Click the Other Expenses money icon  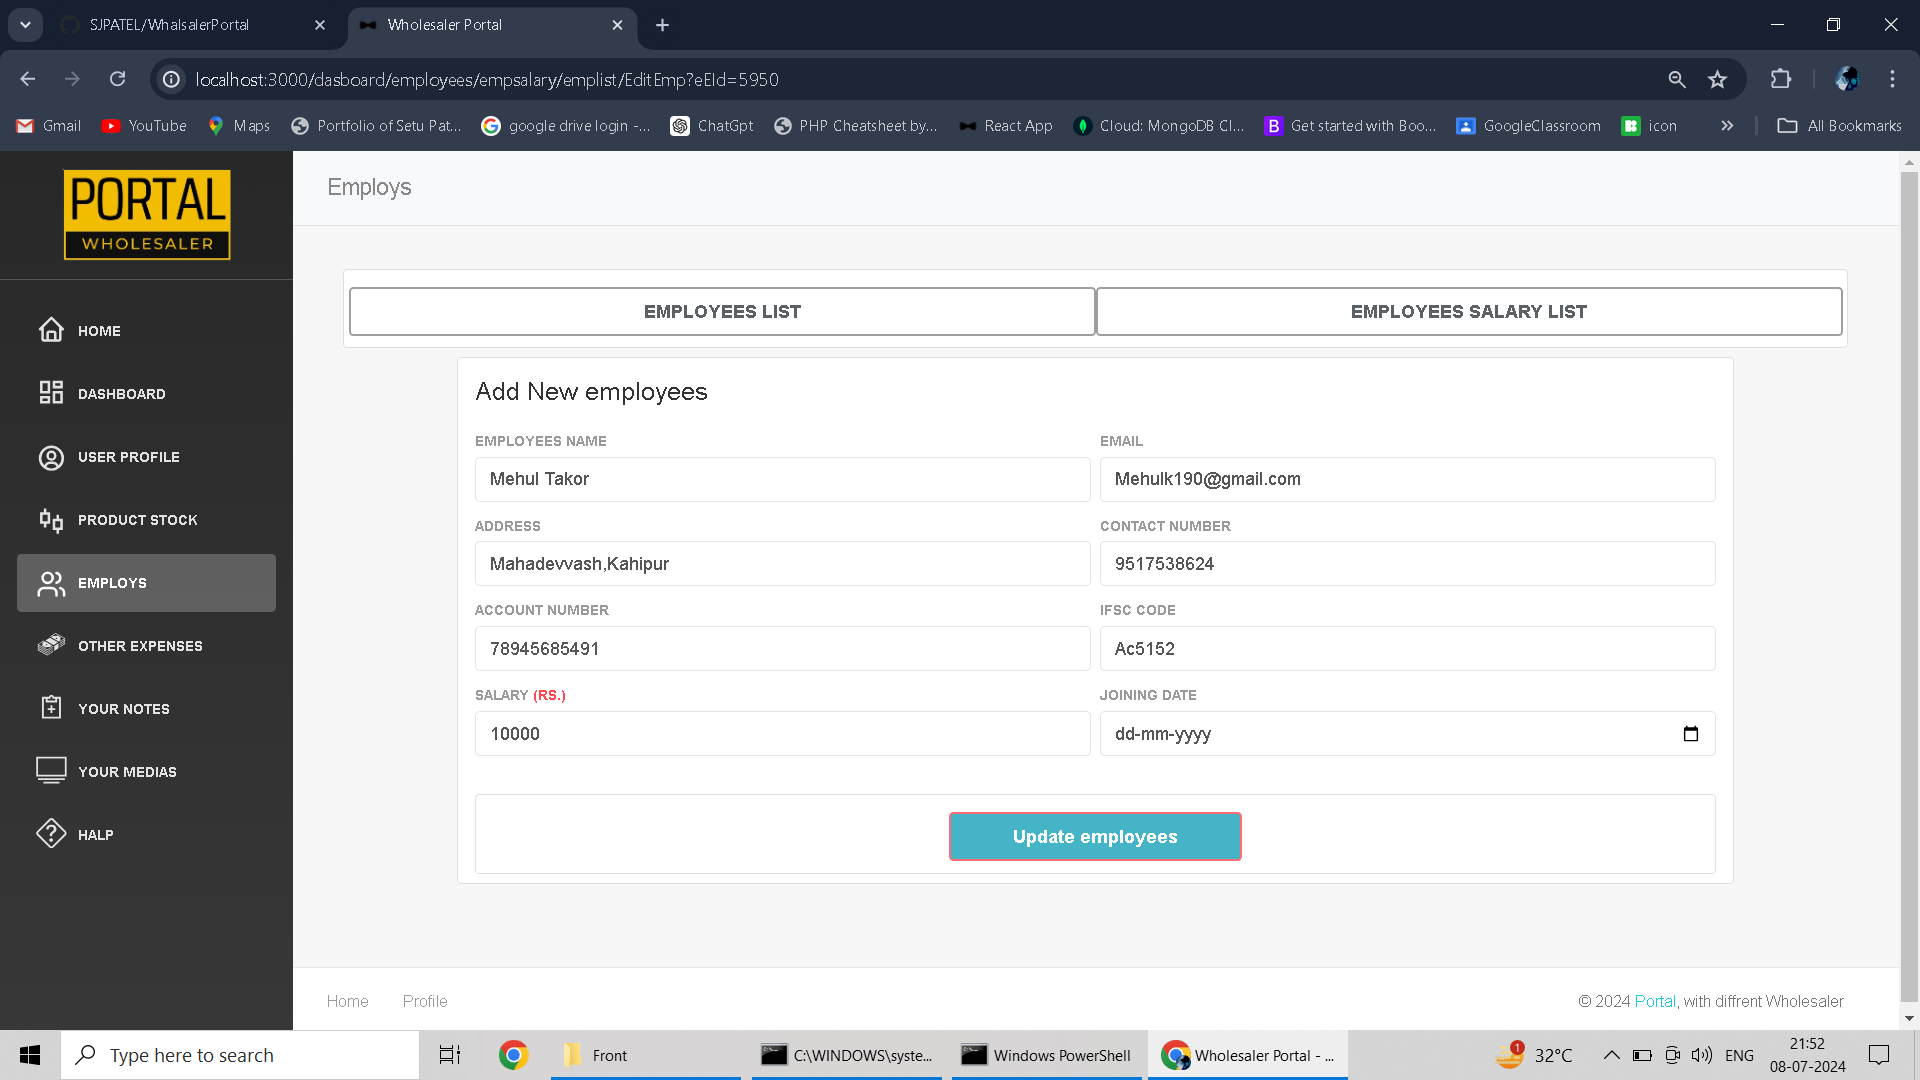point(51,645)
